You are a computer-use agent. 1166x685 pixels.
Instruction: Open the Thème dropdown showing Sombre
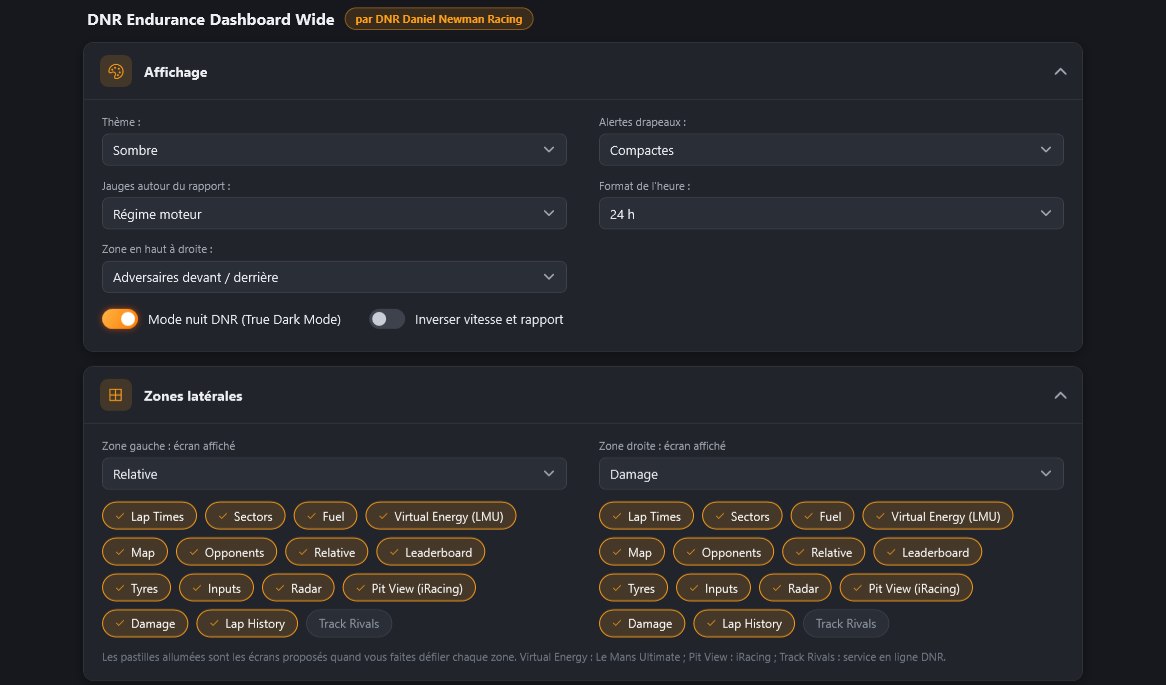point(334,149)
